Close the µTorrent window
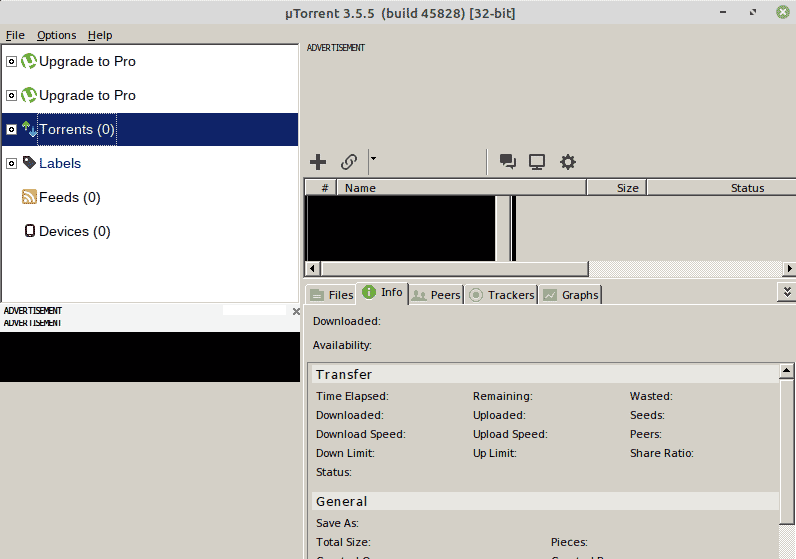This screenshot has width=796, height=559. point(783,12)
